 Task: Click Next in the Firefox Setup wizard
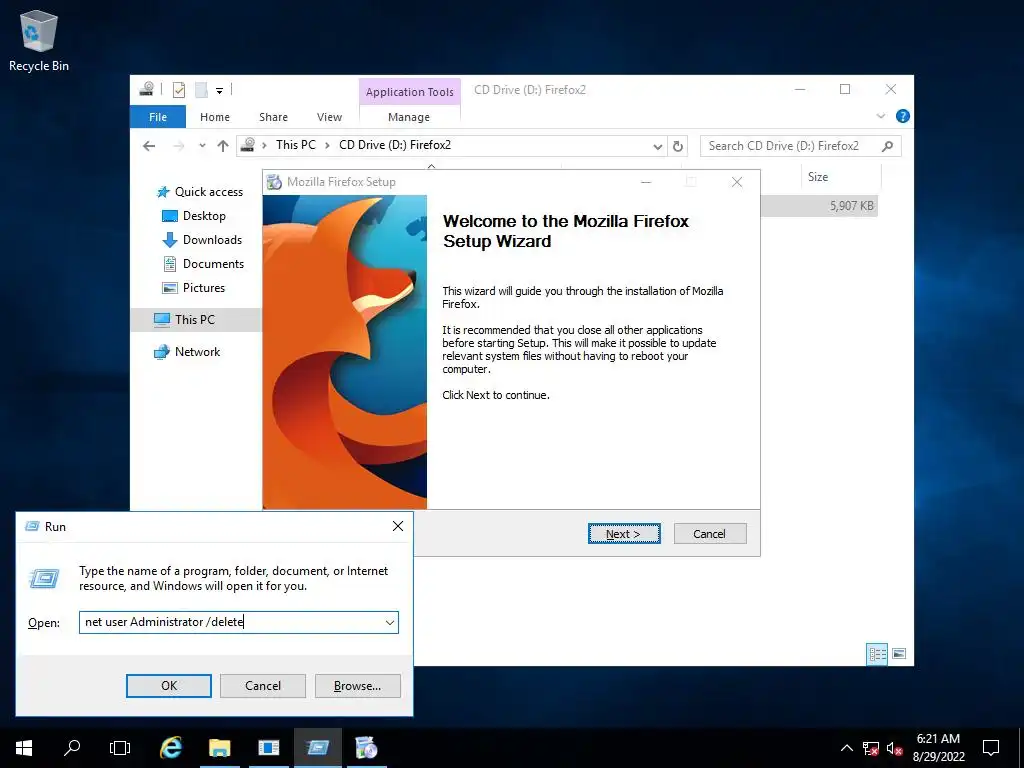[x=624, y=534]
